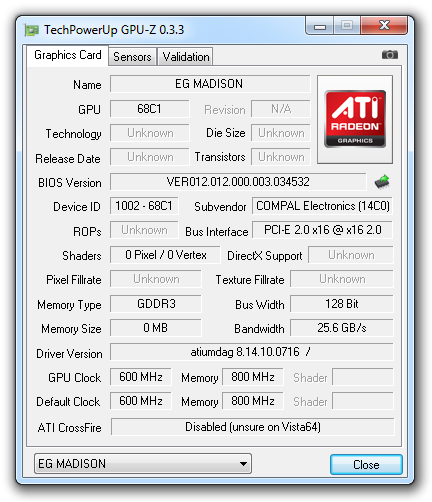Screen dimensions: 432x502
Task: Click the Bus Interface PCI-E field
Action: click(x=322, y=230)
